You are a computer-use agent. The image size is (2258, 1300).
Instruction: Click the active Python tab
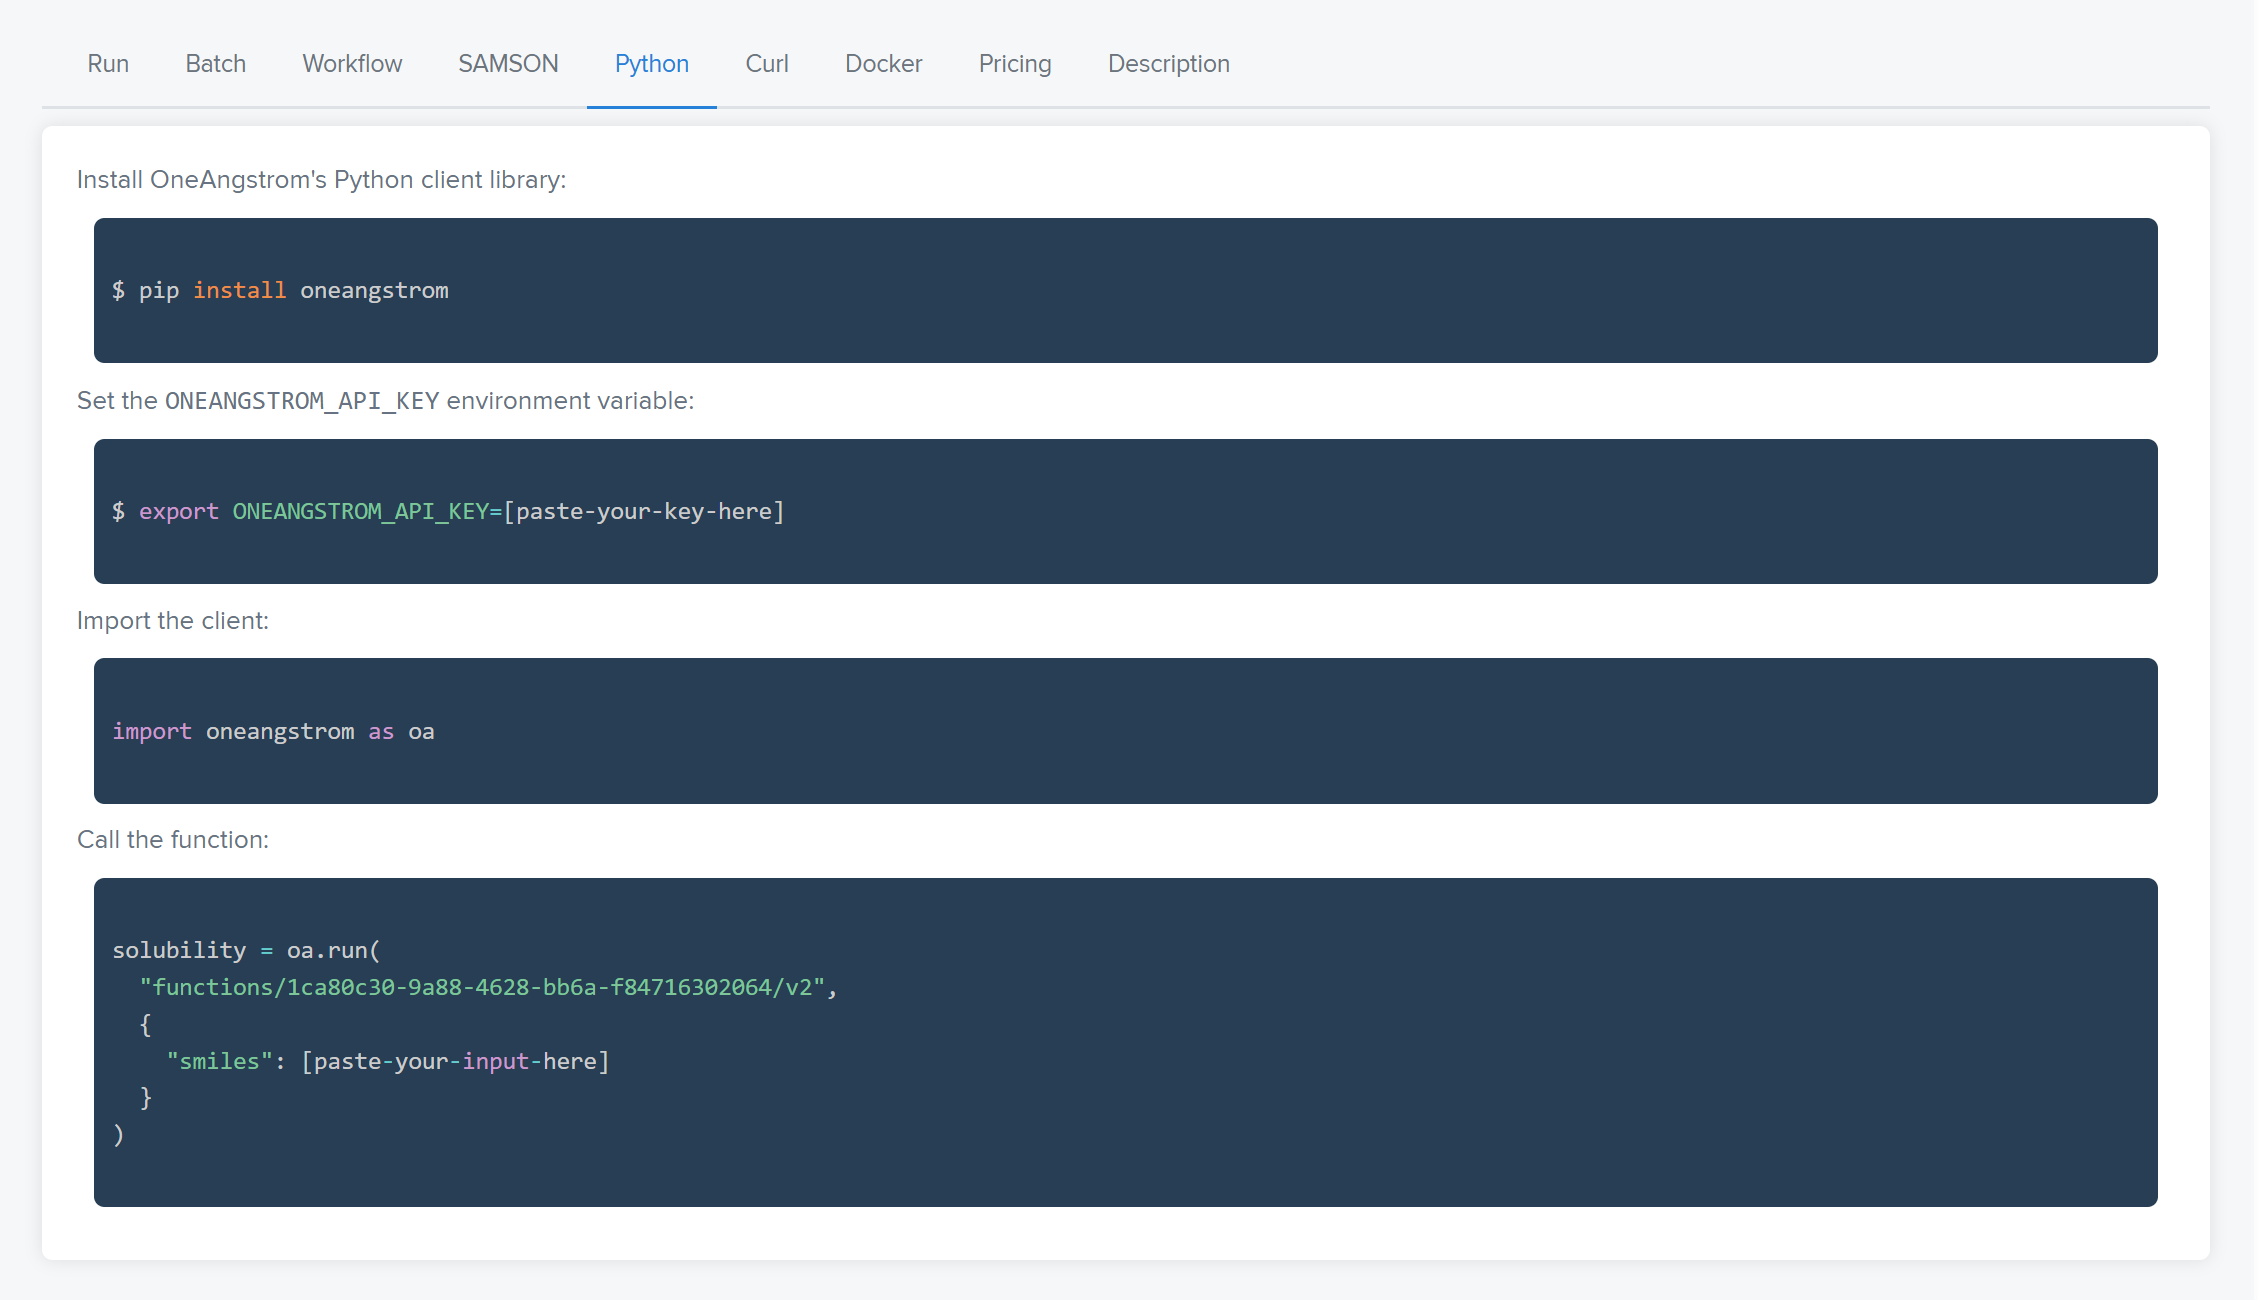tap(651, 64)
